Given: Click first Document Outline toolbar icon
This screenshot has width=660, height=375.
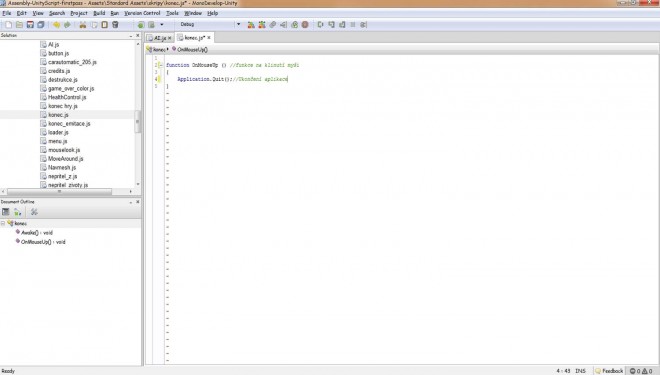Looking at the screenshot, I should pyautogui.click(x=5, y=212).
